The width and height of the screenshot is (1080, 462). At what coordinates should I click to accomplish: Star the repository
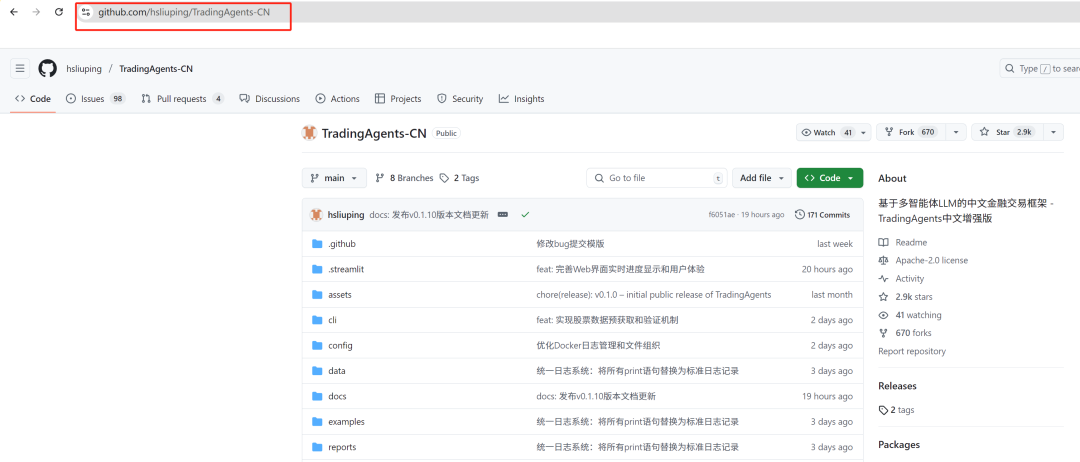1007,132
